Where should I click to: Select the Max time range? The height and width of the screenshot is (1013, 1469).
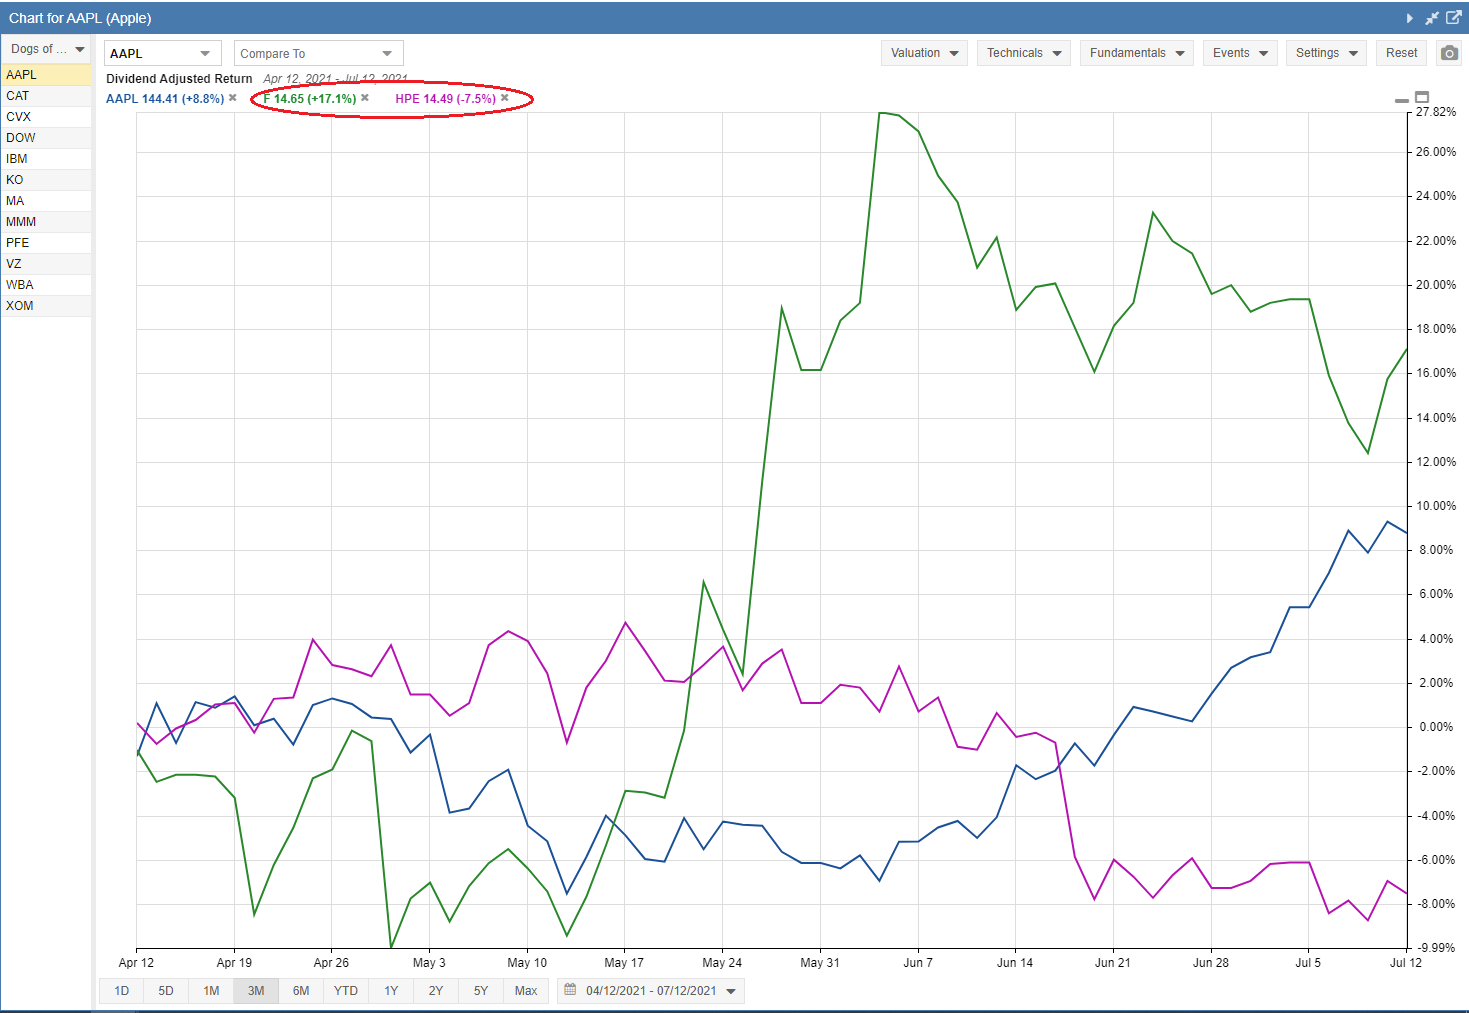tap(526, 991)
